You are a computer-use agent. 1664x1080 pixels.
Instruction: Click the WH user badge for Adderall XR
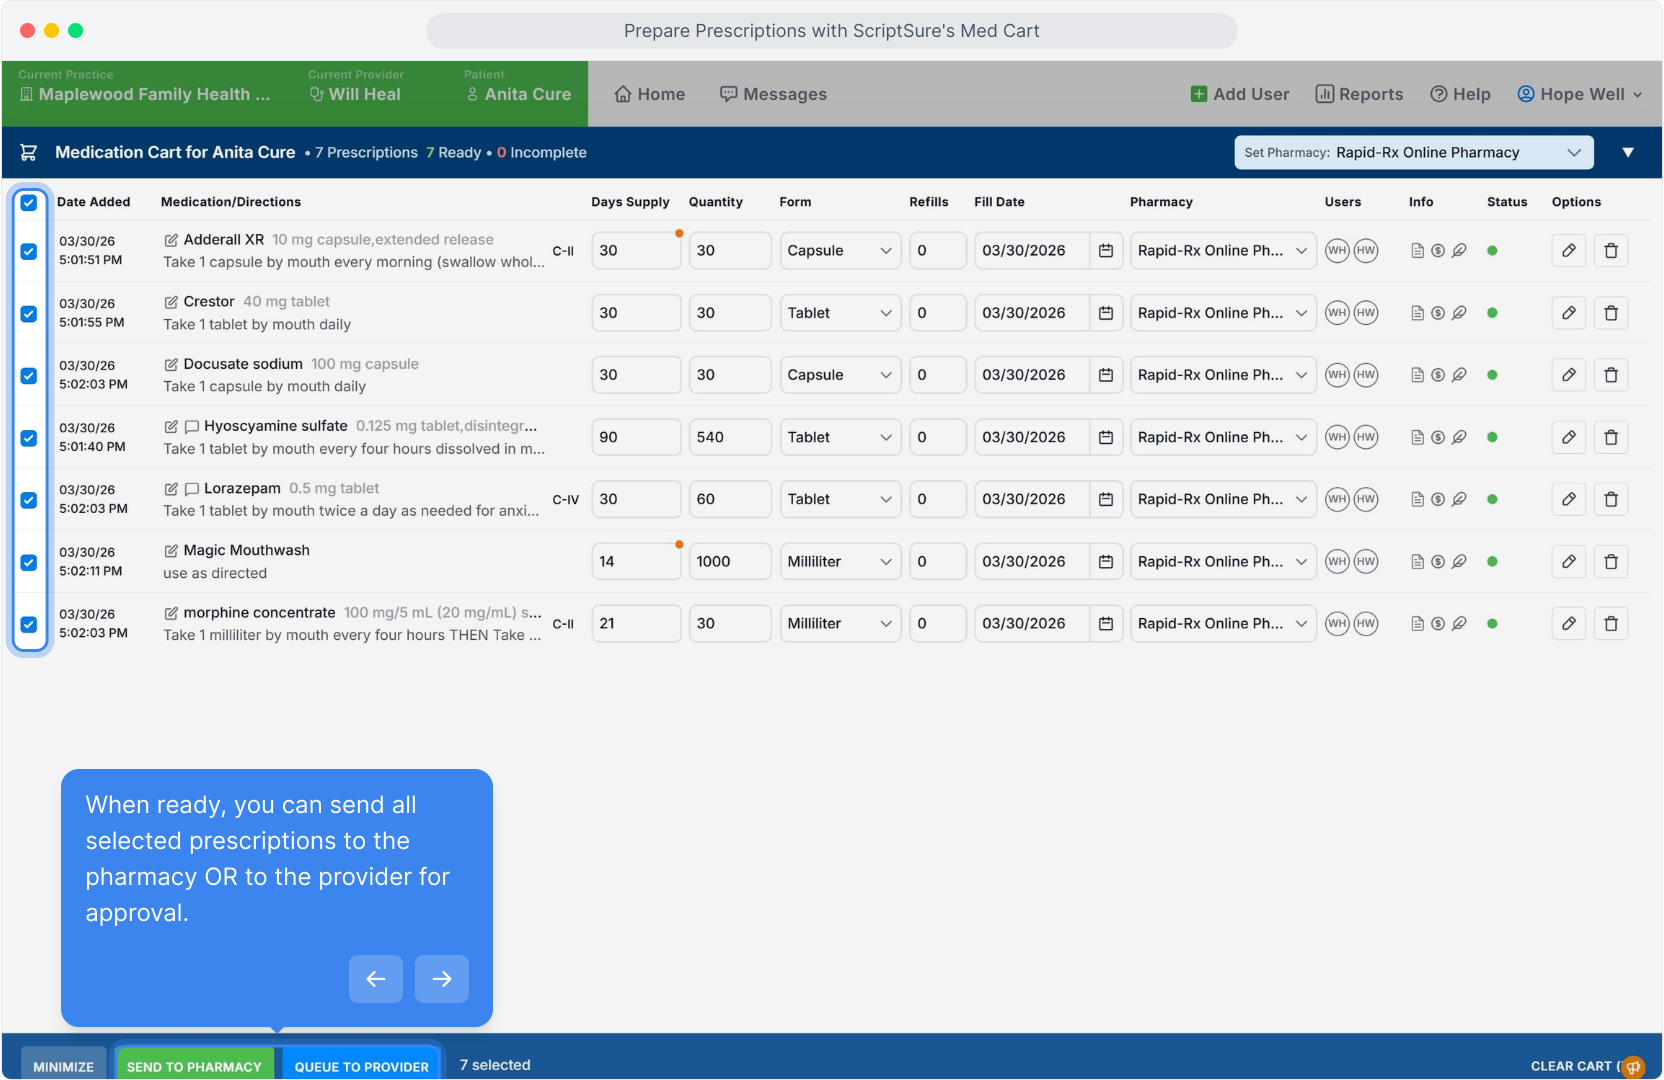click(x=1337, y=251)
